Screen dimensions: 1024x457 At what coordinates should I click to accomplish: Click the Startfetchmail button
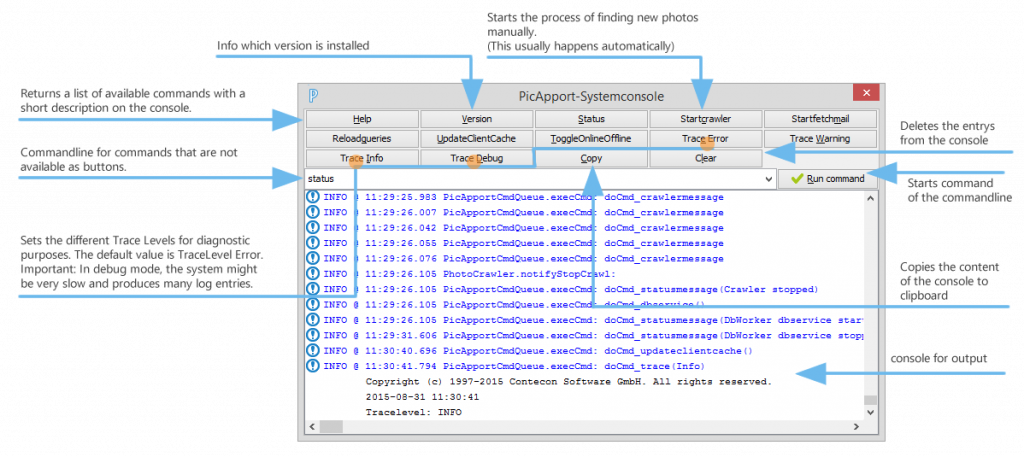tap(820, 119)
